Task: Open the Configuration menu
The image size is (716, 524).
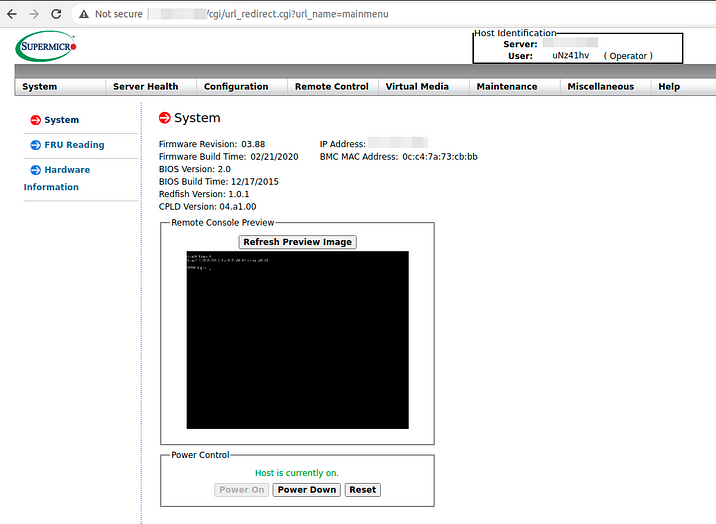Action: 236,87
